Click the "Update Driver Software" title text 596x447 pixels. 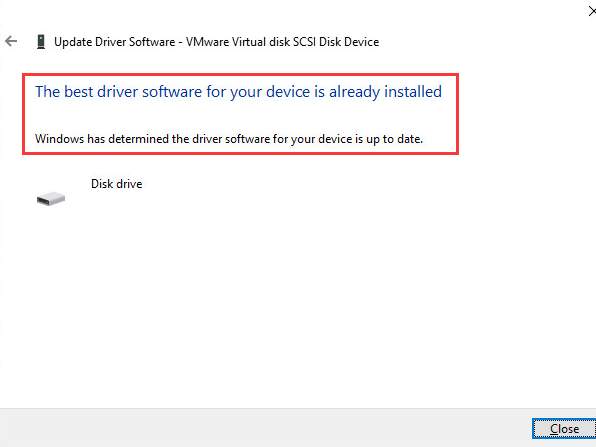114,42
